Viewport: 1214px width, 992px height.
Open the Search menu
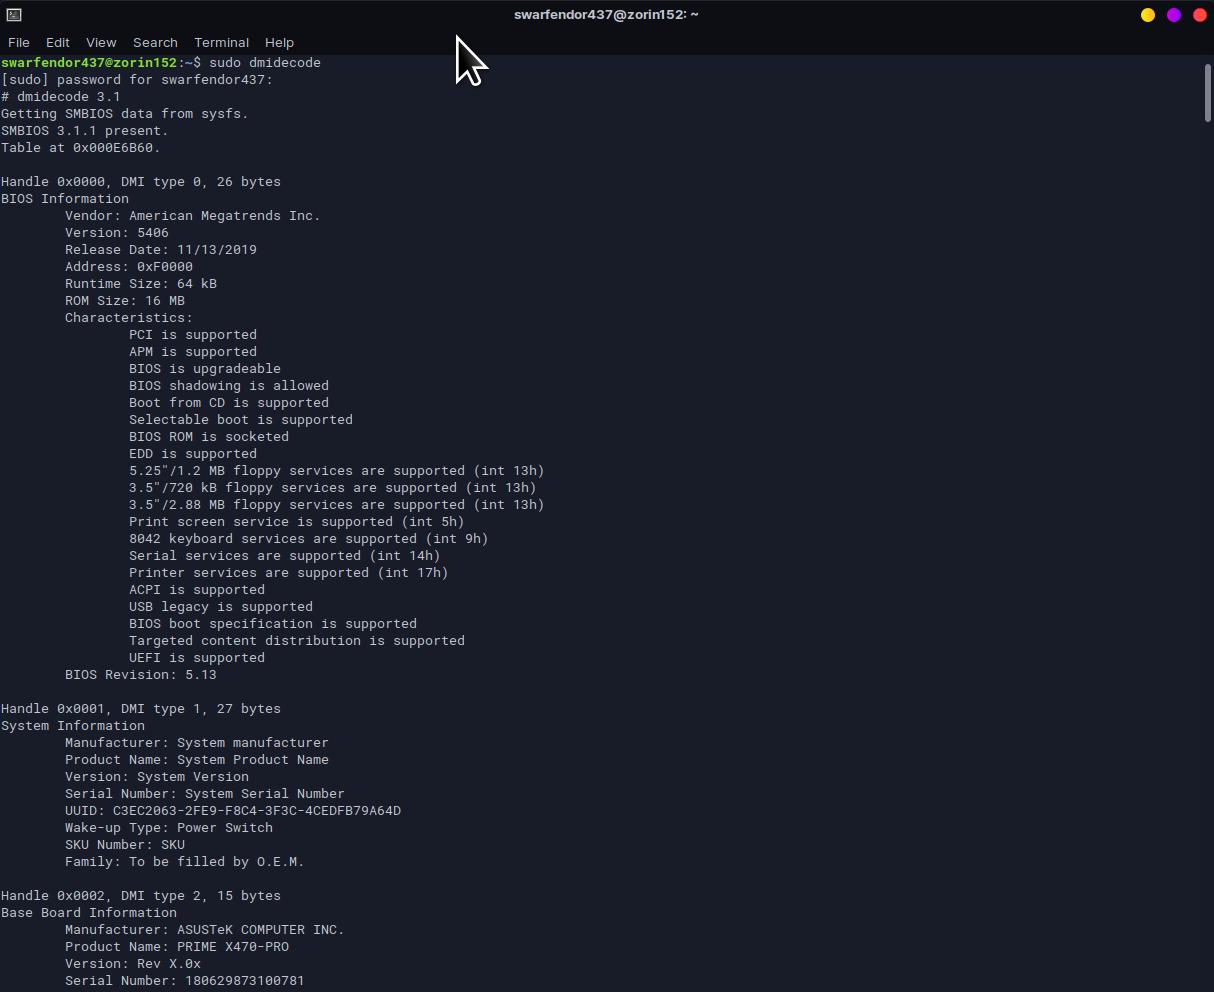pyautogui.click(x=155, y=43)
